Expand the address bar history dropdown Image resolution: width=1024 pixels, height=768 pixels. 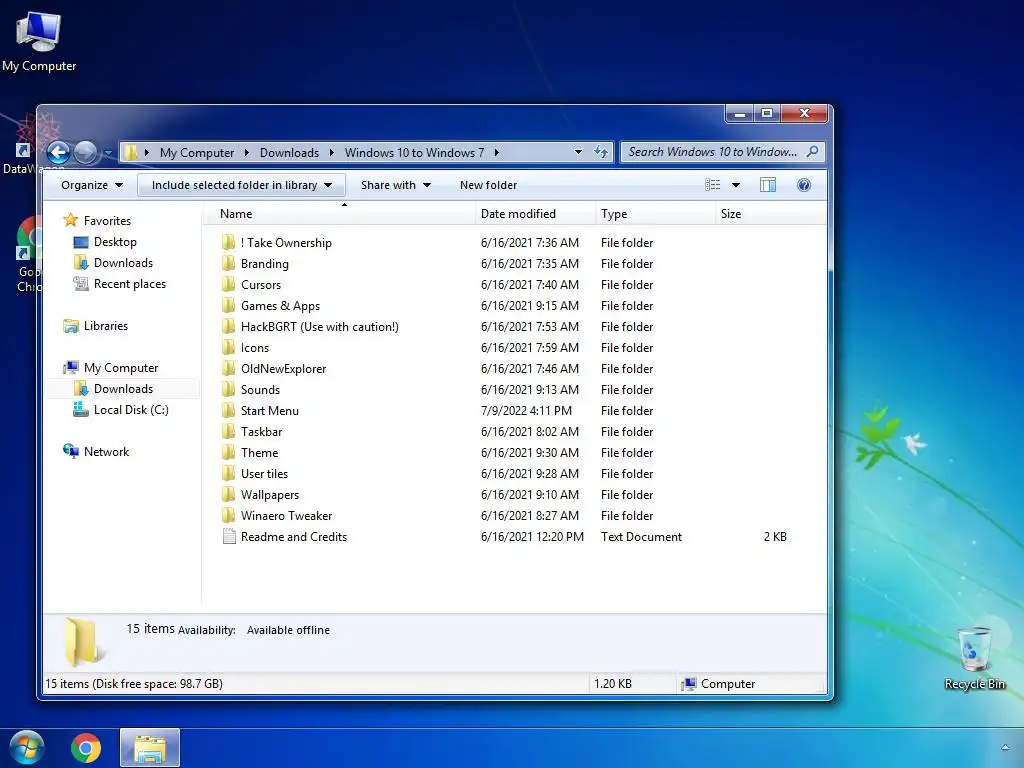point(578,152)
